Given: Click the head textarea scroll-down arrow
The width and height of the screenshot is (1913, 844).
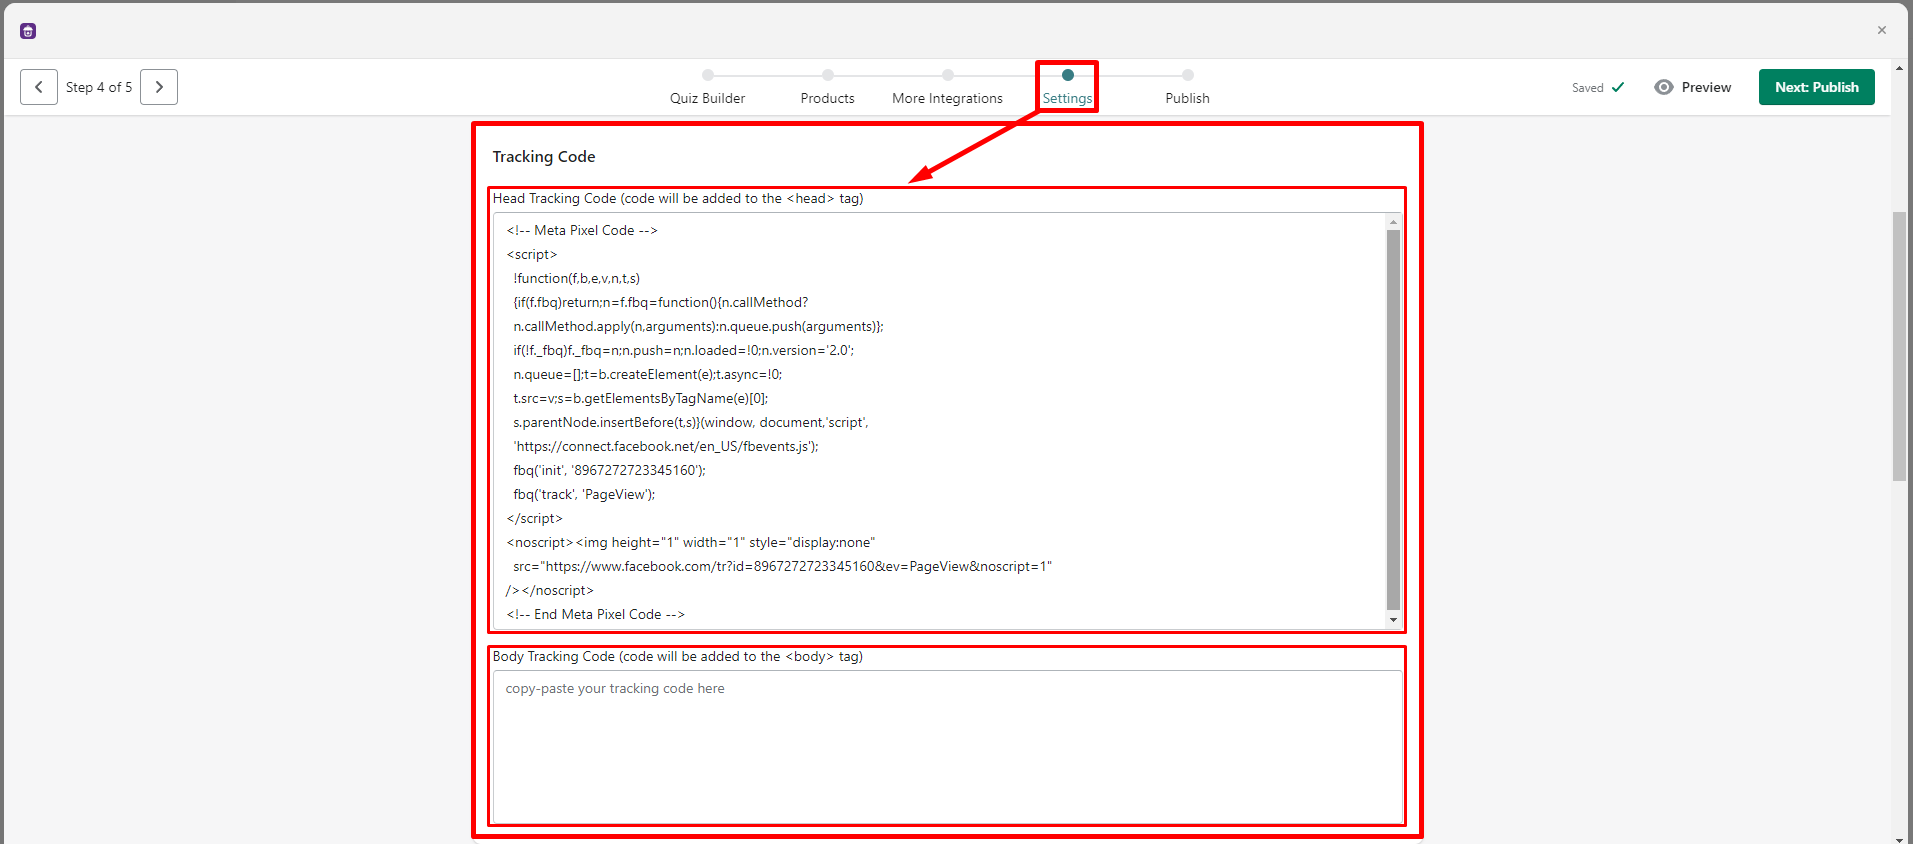Looking at the screenshot, I should click(1393, 620).
